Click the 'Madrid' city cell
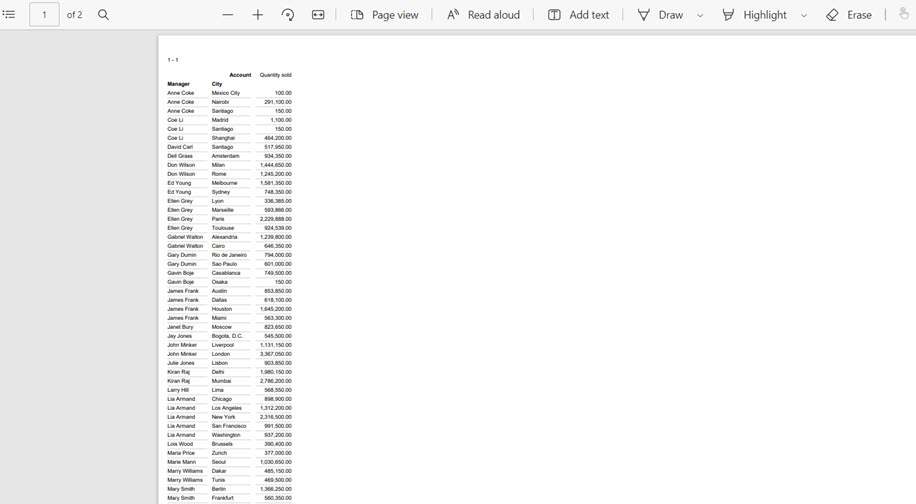Image resolution: width=916 pixels, height=504 pixels. click(220, 120)
